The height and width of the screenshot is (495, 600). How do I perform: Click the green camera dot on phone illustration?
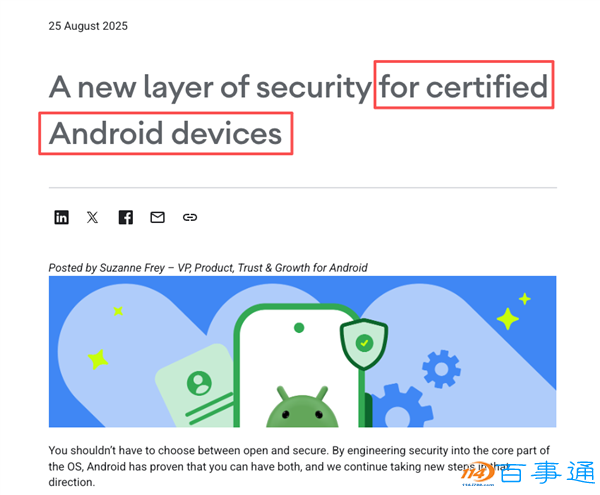point(299,328)
